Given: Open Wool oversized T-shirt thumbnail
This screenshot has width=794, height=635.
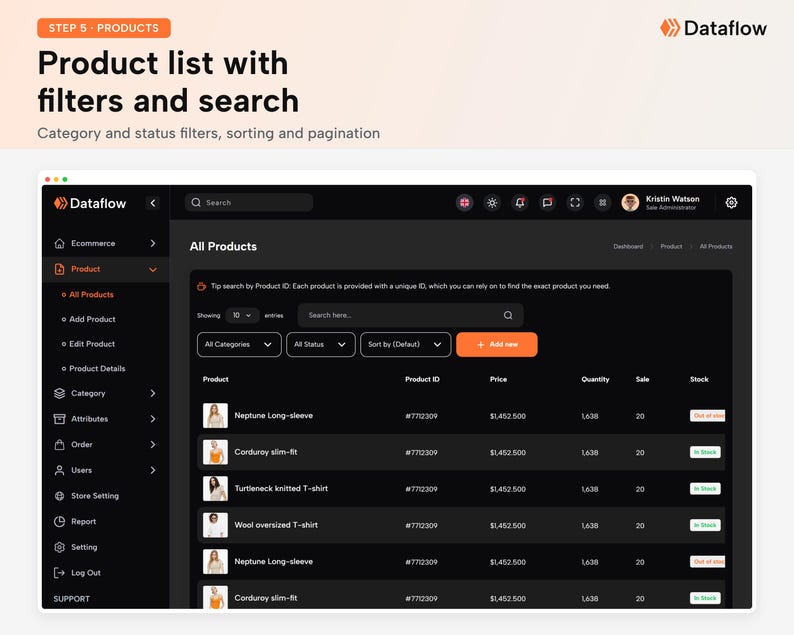Looking at the screenshot, I should pyautogui.click(x=215, y=525).
